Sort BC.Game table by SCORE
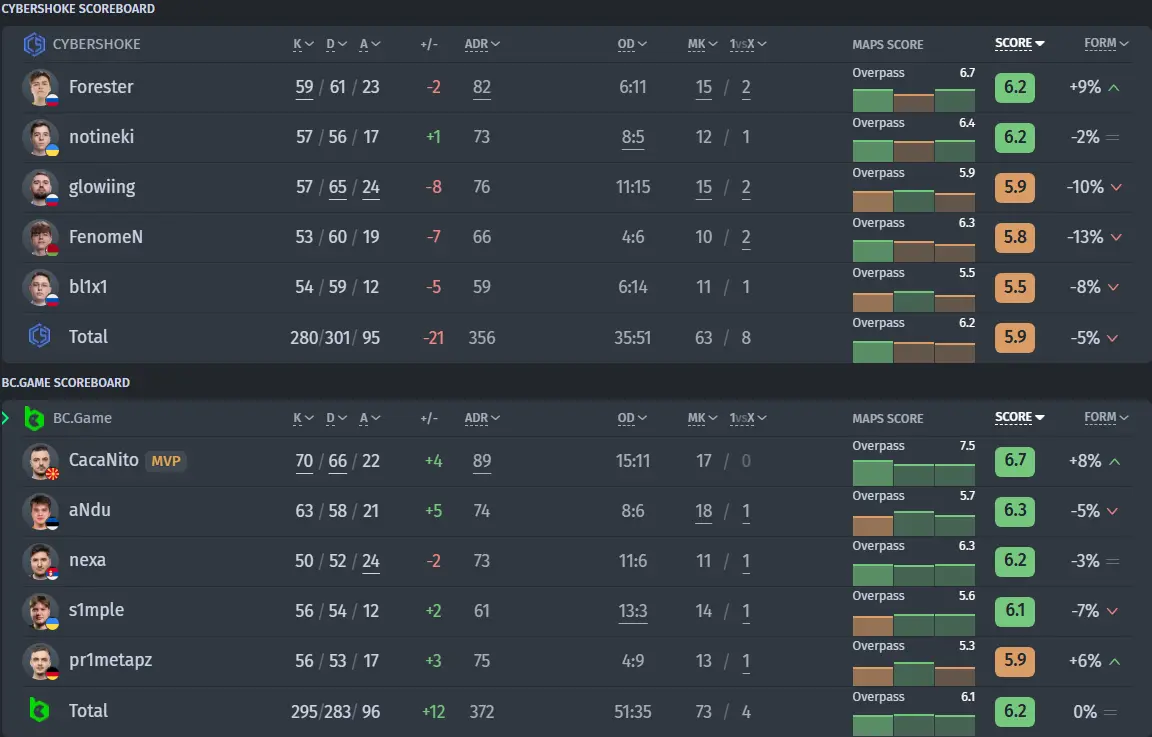 pos(1020,417)
